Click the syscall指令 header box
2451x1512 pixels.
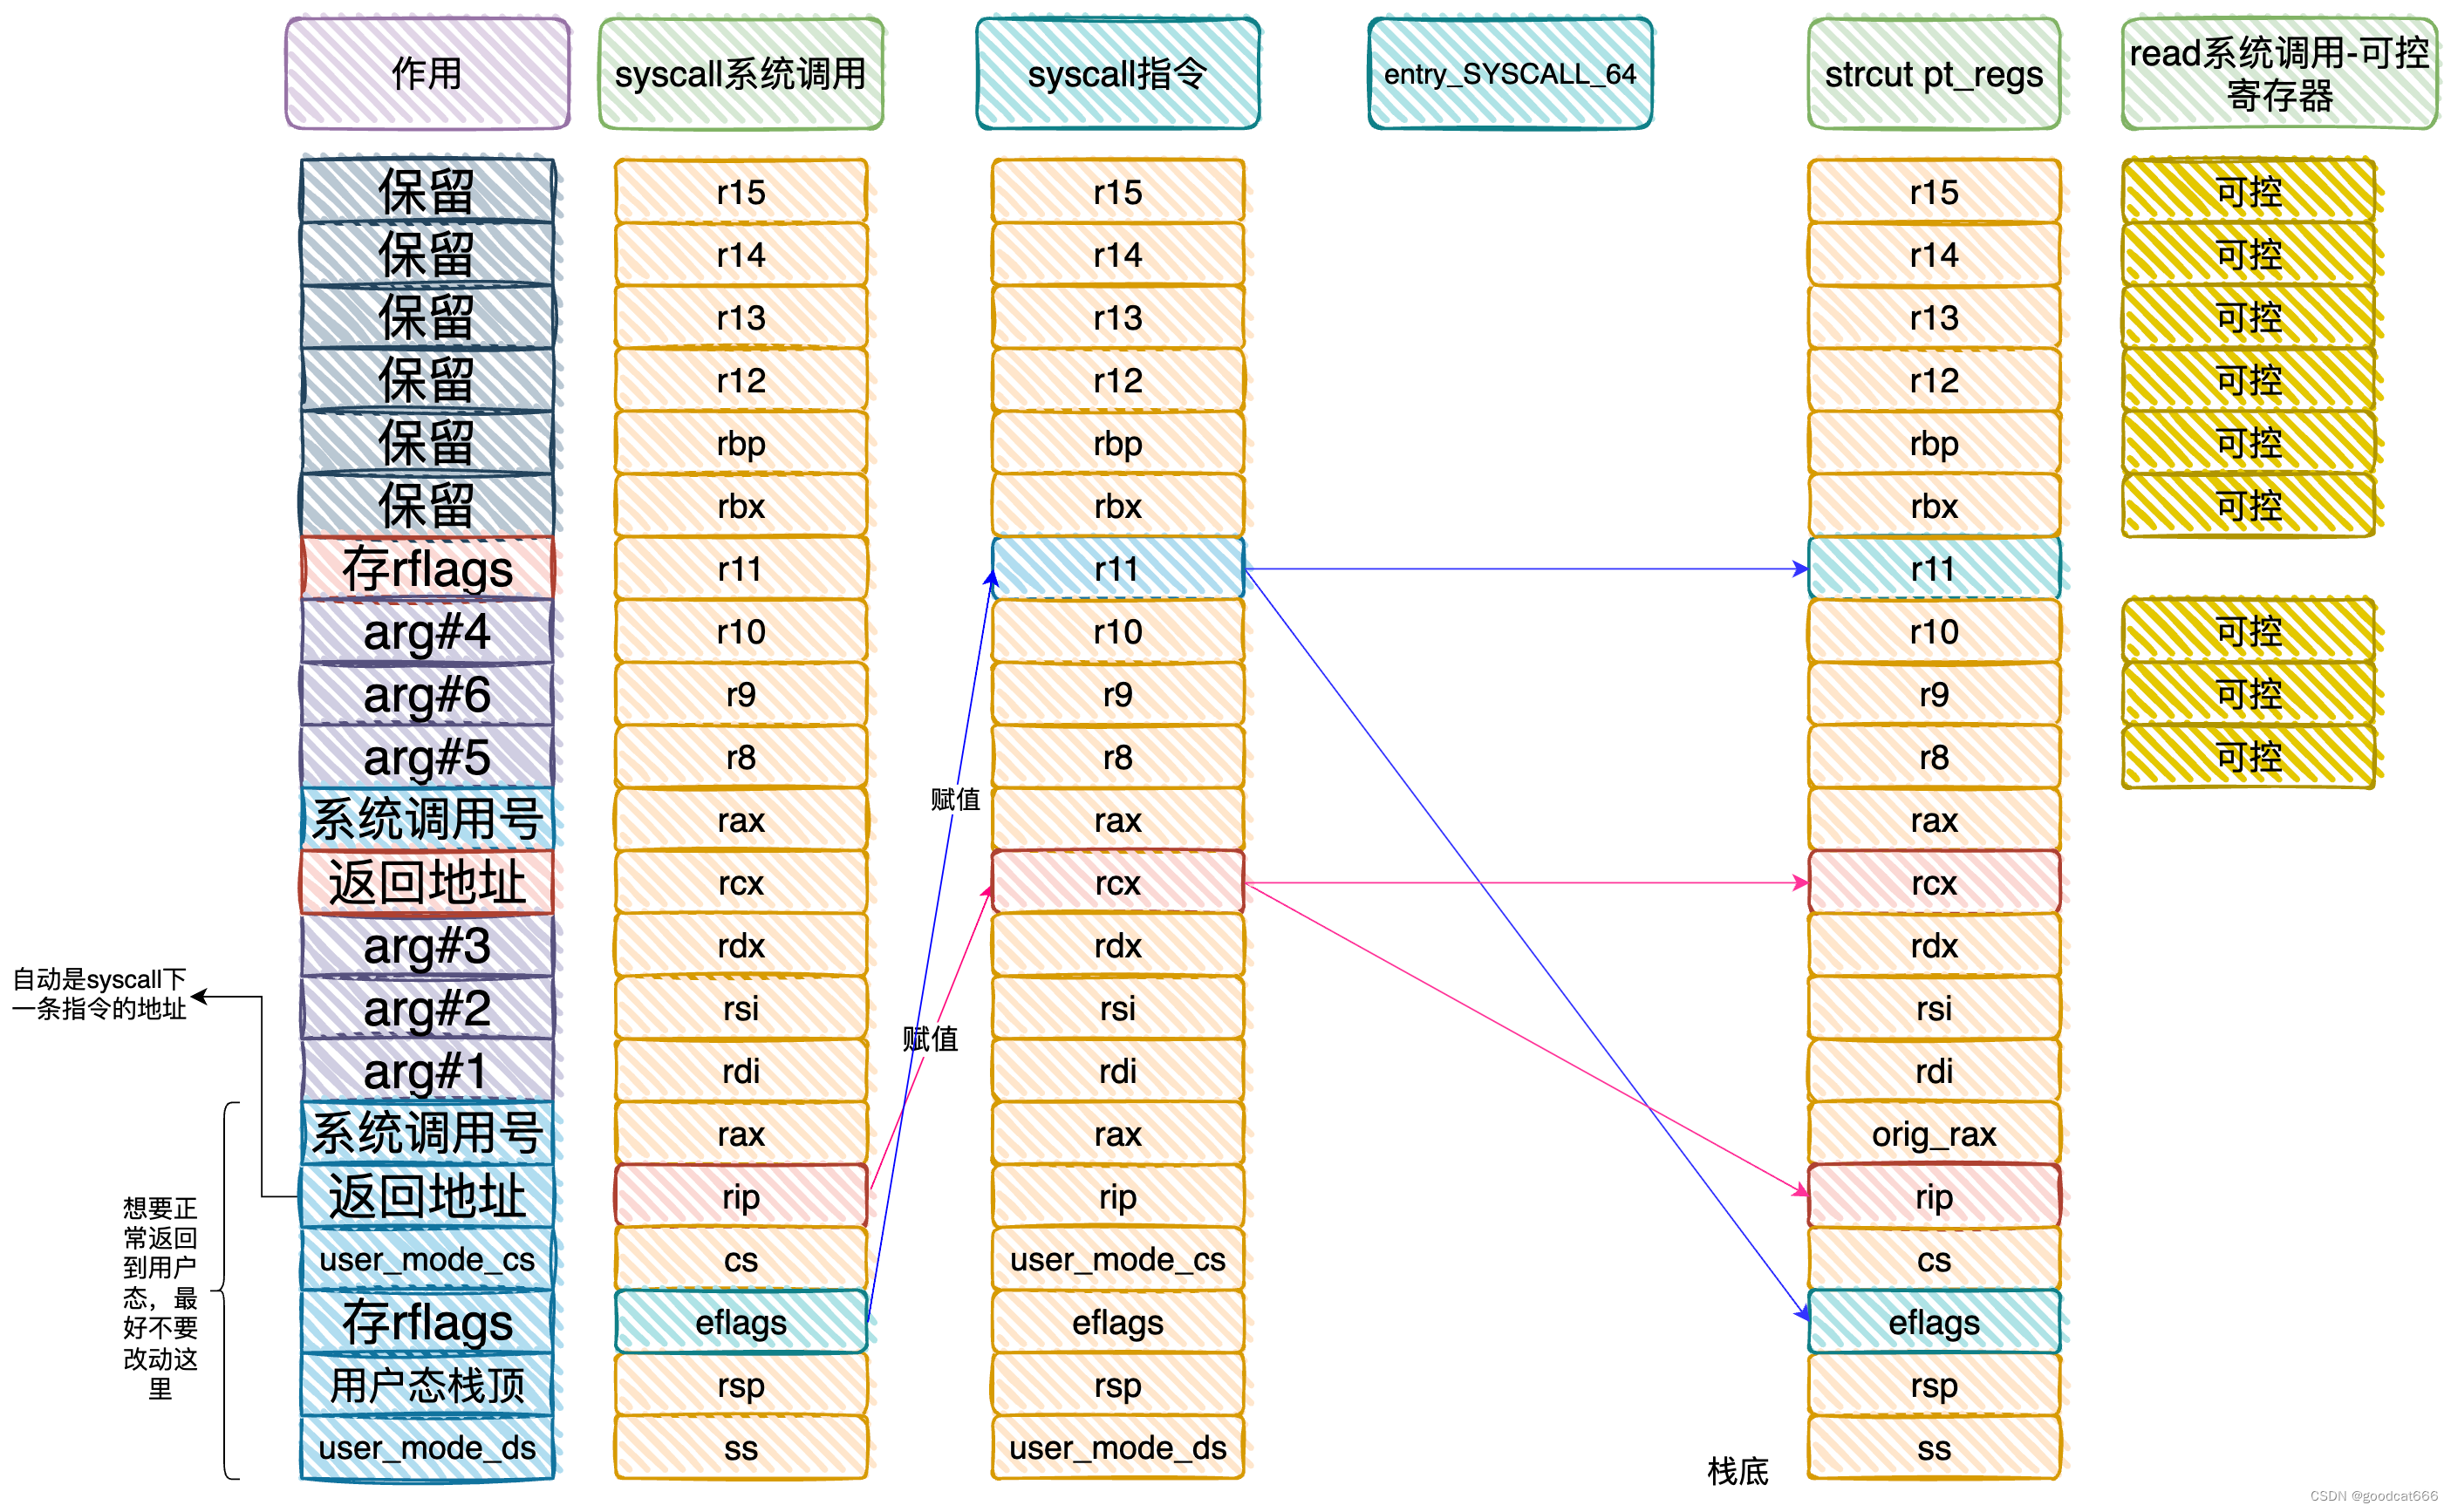click(1118, 73)
